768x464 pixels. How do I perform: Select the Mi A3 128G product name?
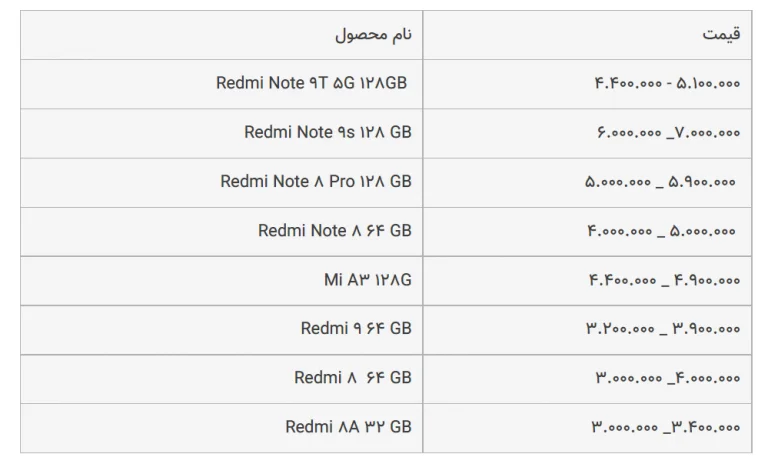367,280
